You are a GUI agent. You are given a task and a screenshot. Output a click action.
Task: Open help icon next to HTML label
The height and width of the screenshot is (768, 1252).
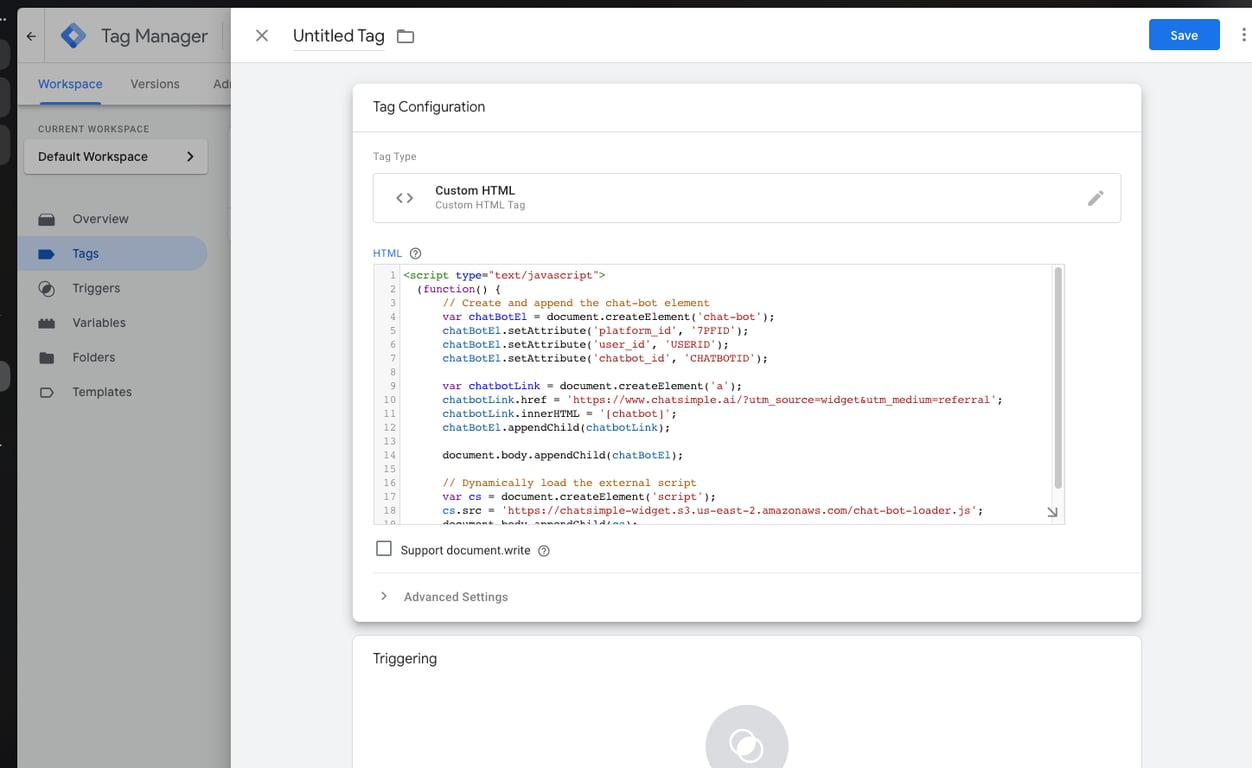[416, 253]
